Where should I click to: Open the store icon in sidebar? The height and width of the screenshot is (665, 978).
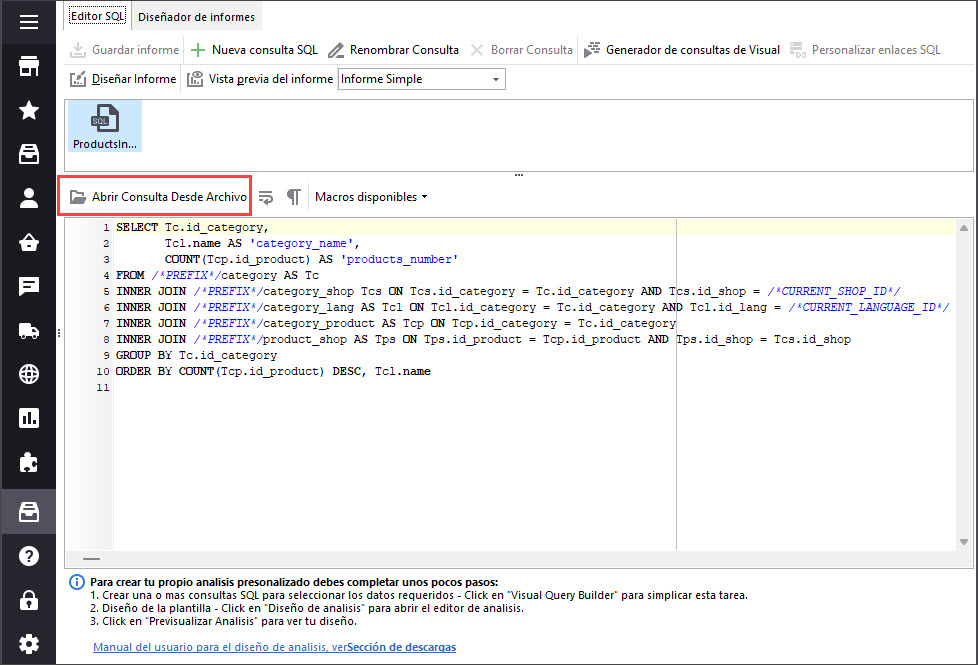click(x=29, y=66)
